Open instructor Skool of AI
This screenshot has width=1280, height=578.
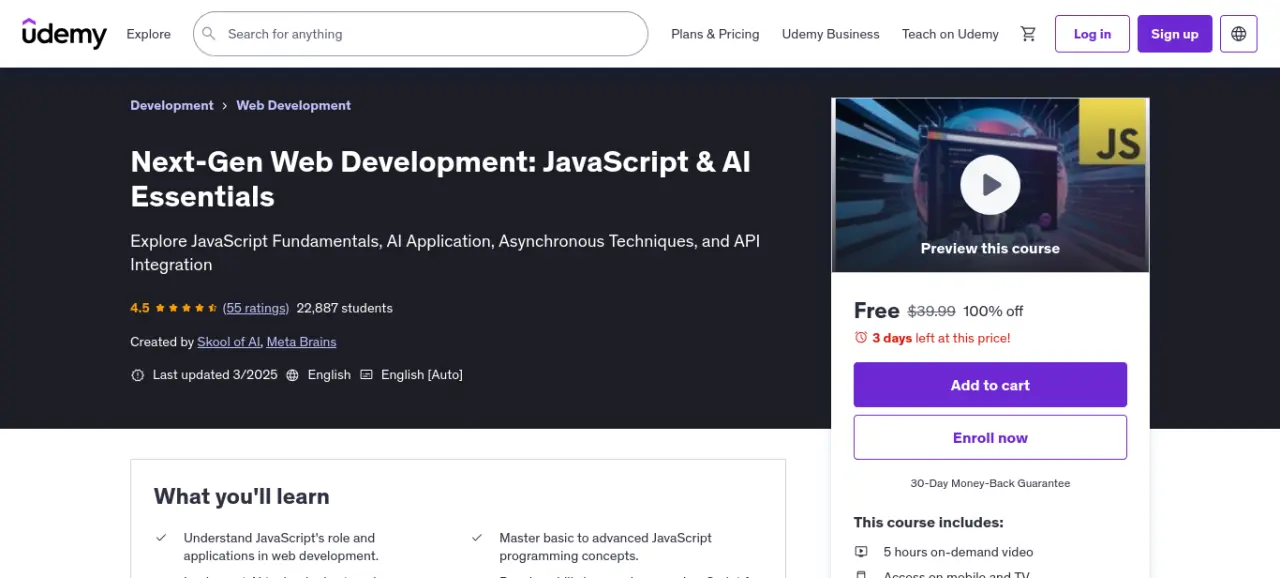click(230, 342)
